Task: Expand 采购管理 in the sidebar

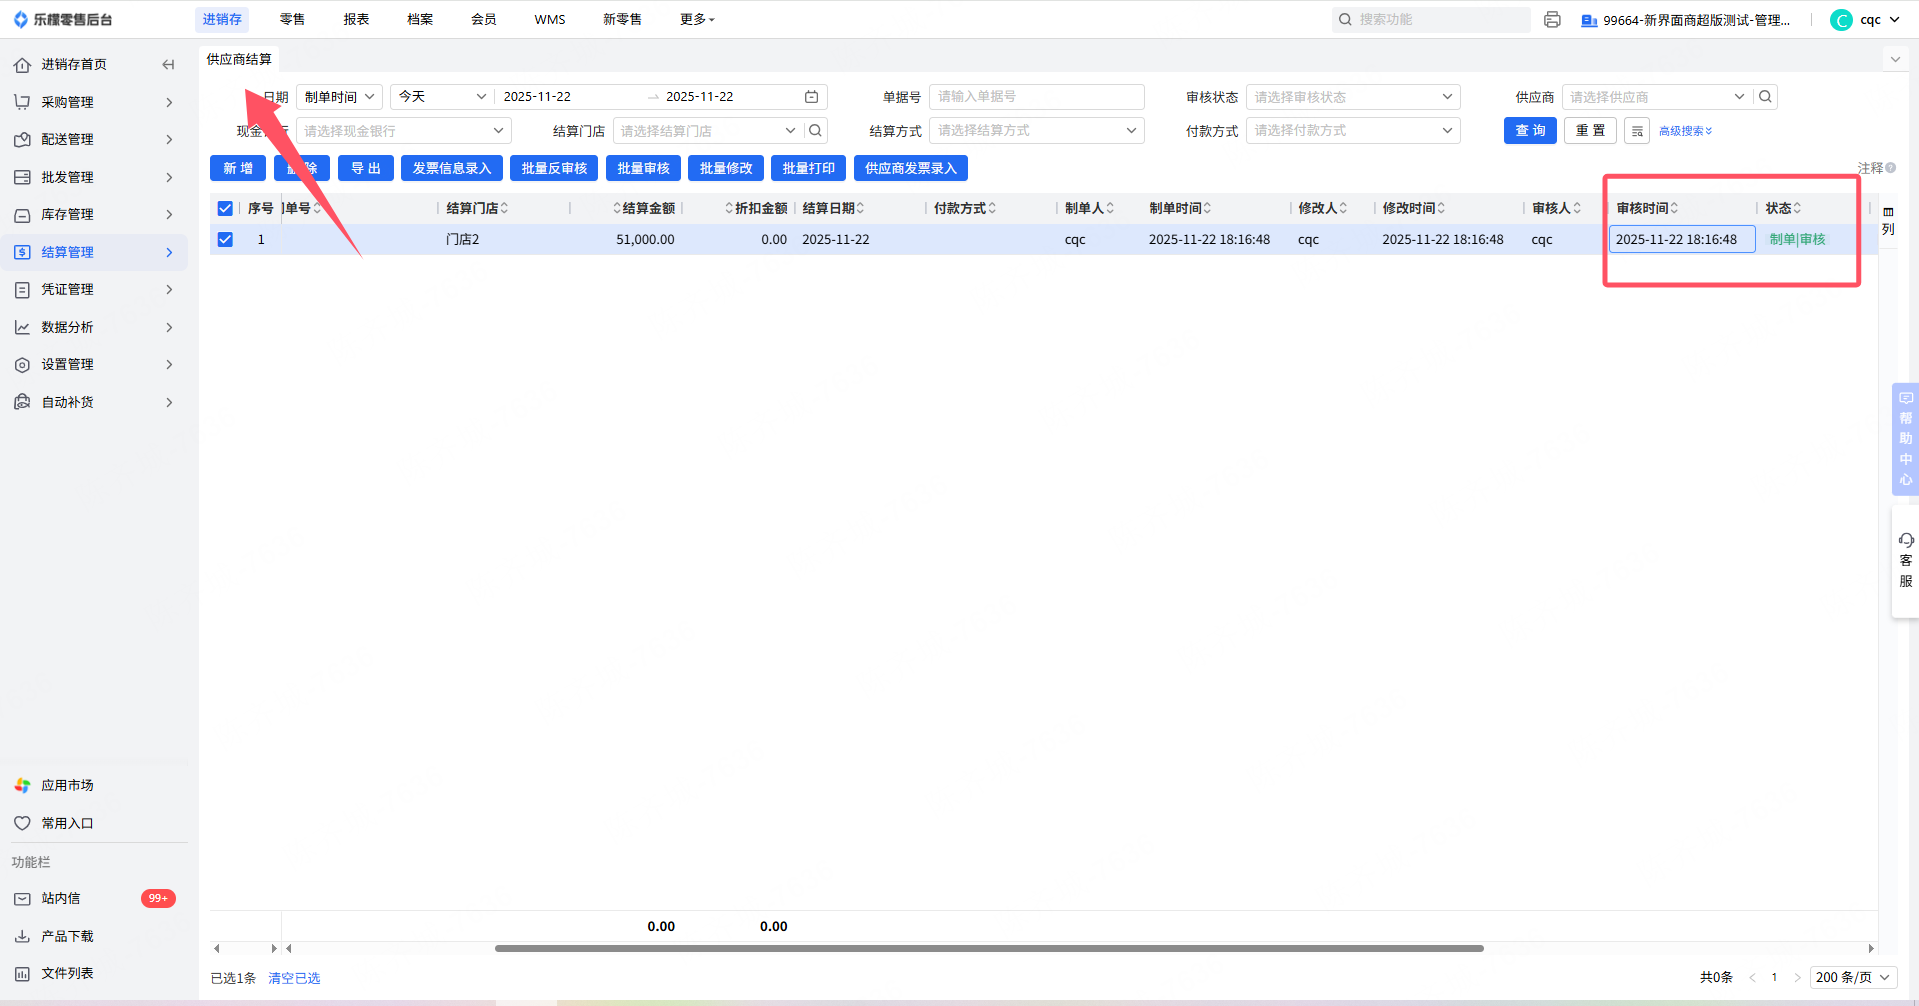Action: 94,102
